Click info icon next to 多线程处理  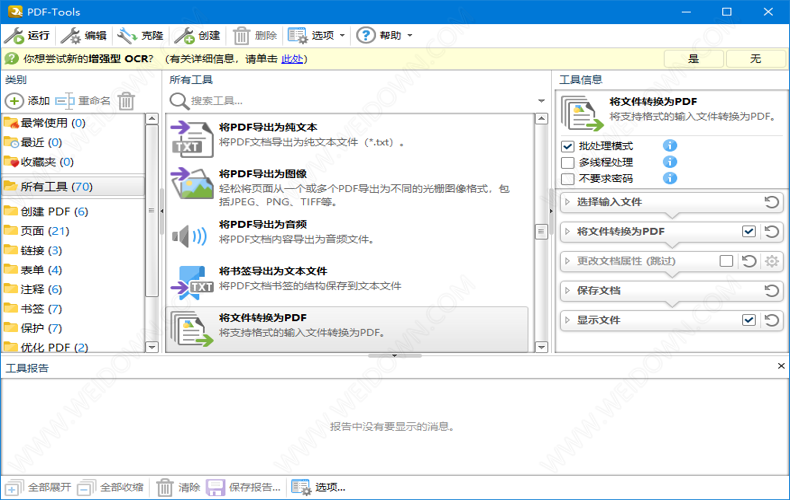point(670,162)
